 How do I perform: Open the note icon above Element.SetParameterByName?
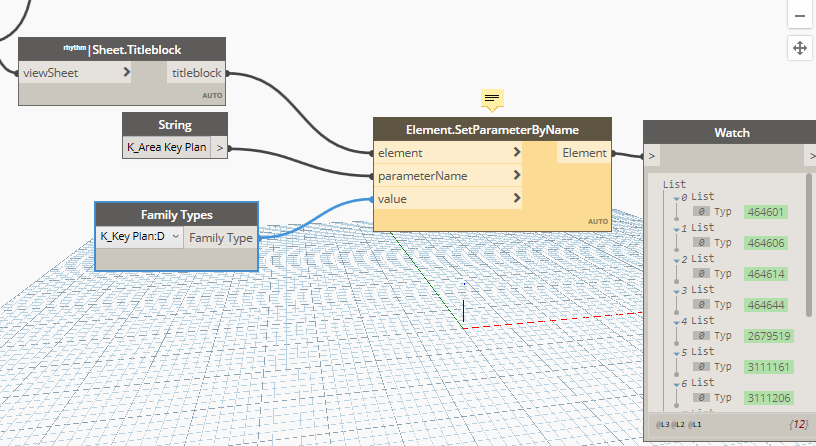pos(492,99)
